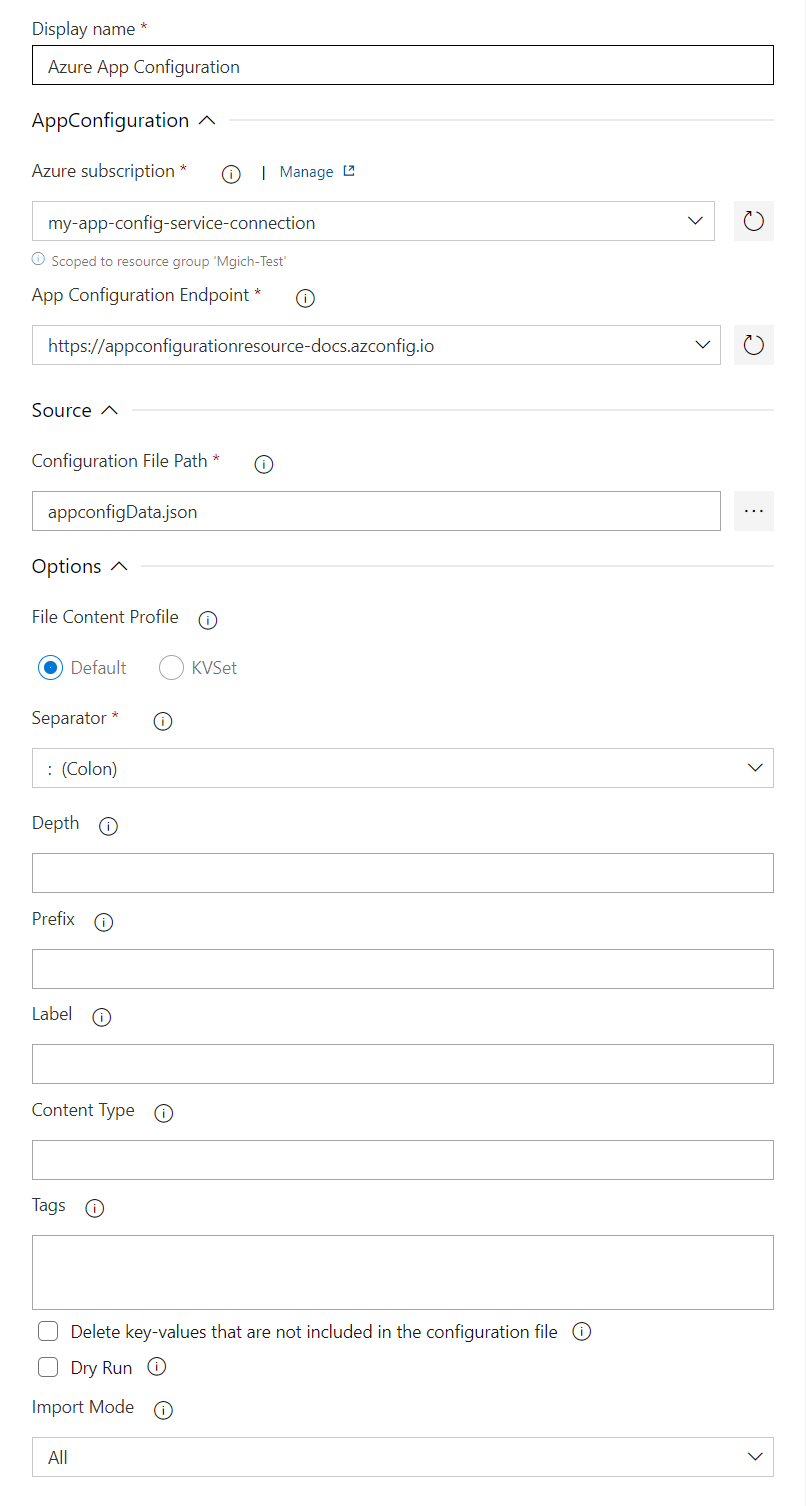Collapse the AppConfiguration section
Screen dimensions: 806x1506
coord(207,119)
